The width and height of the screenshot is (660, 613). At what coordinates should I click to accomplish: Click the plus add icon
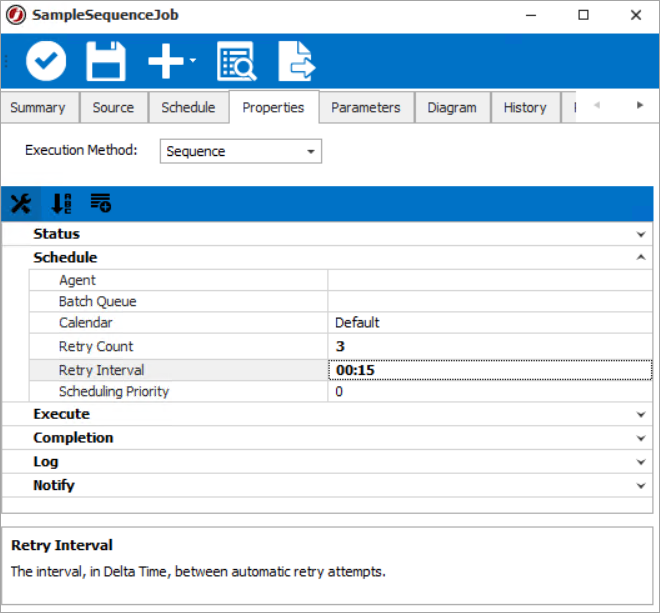166,61
